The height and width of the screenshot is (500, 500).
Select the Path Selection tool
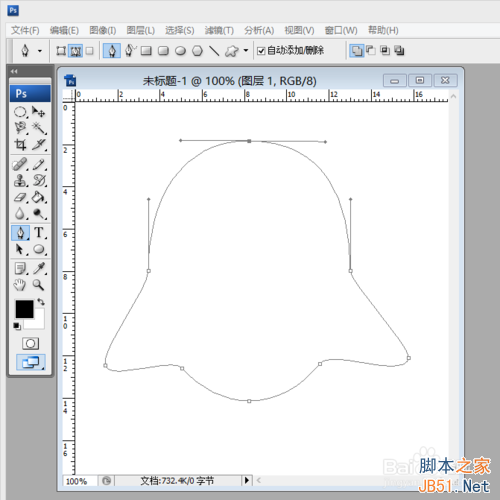(x=20, y=249)
